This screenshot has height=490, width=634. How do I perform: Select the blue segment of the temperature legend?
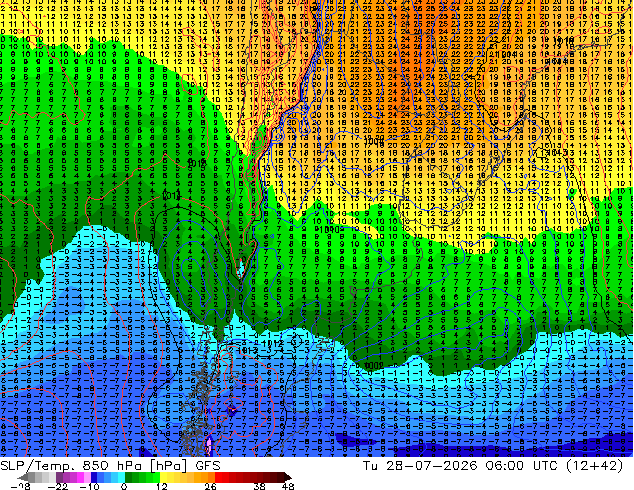108,477
